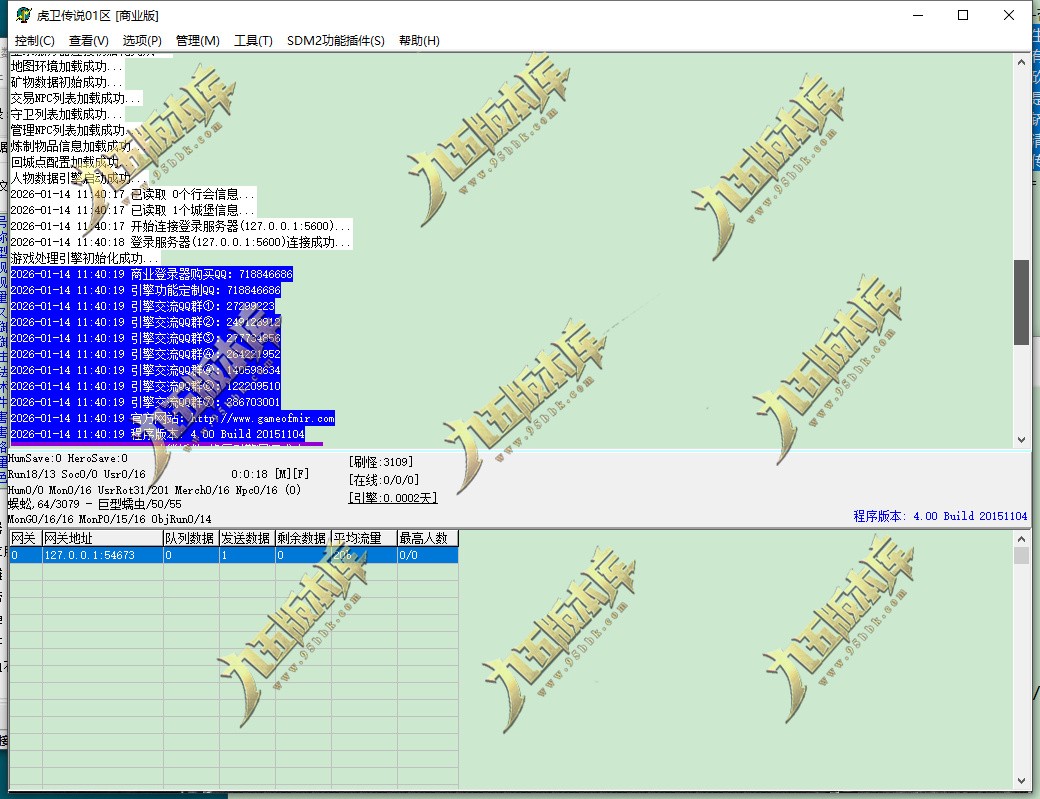
Task: Click log line 守卫列表加载成功
Action: click(66, 114)
